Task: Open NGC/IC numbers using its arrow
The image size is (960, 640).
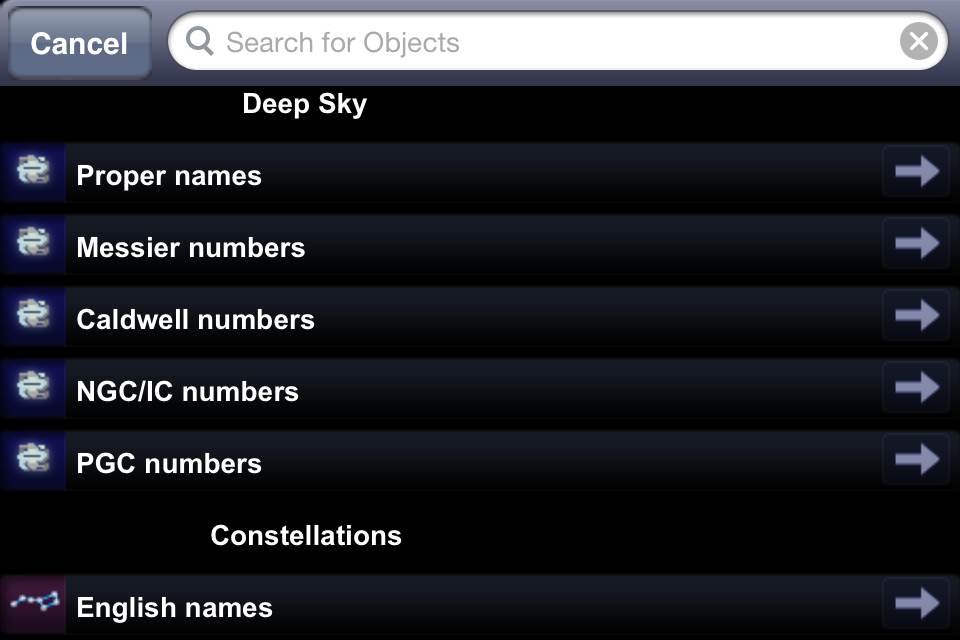Action: pyautogui.click(x=916, y=388)
